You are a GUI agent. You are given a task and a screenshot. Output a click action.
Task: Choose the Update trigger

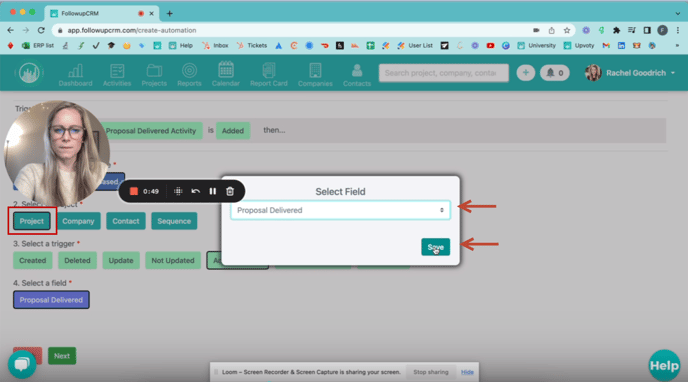click(x=121, y=261)
